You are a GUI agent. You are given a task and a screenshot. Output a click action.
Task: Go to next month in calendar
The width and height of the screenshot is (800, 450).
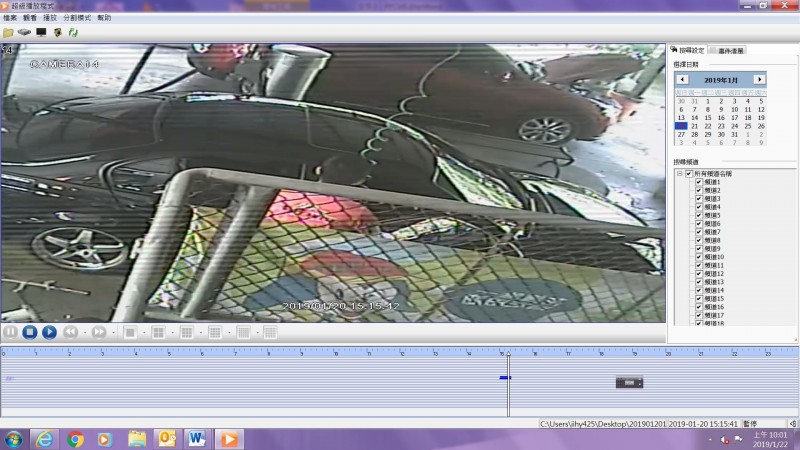759,79
